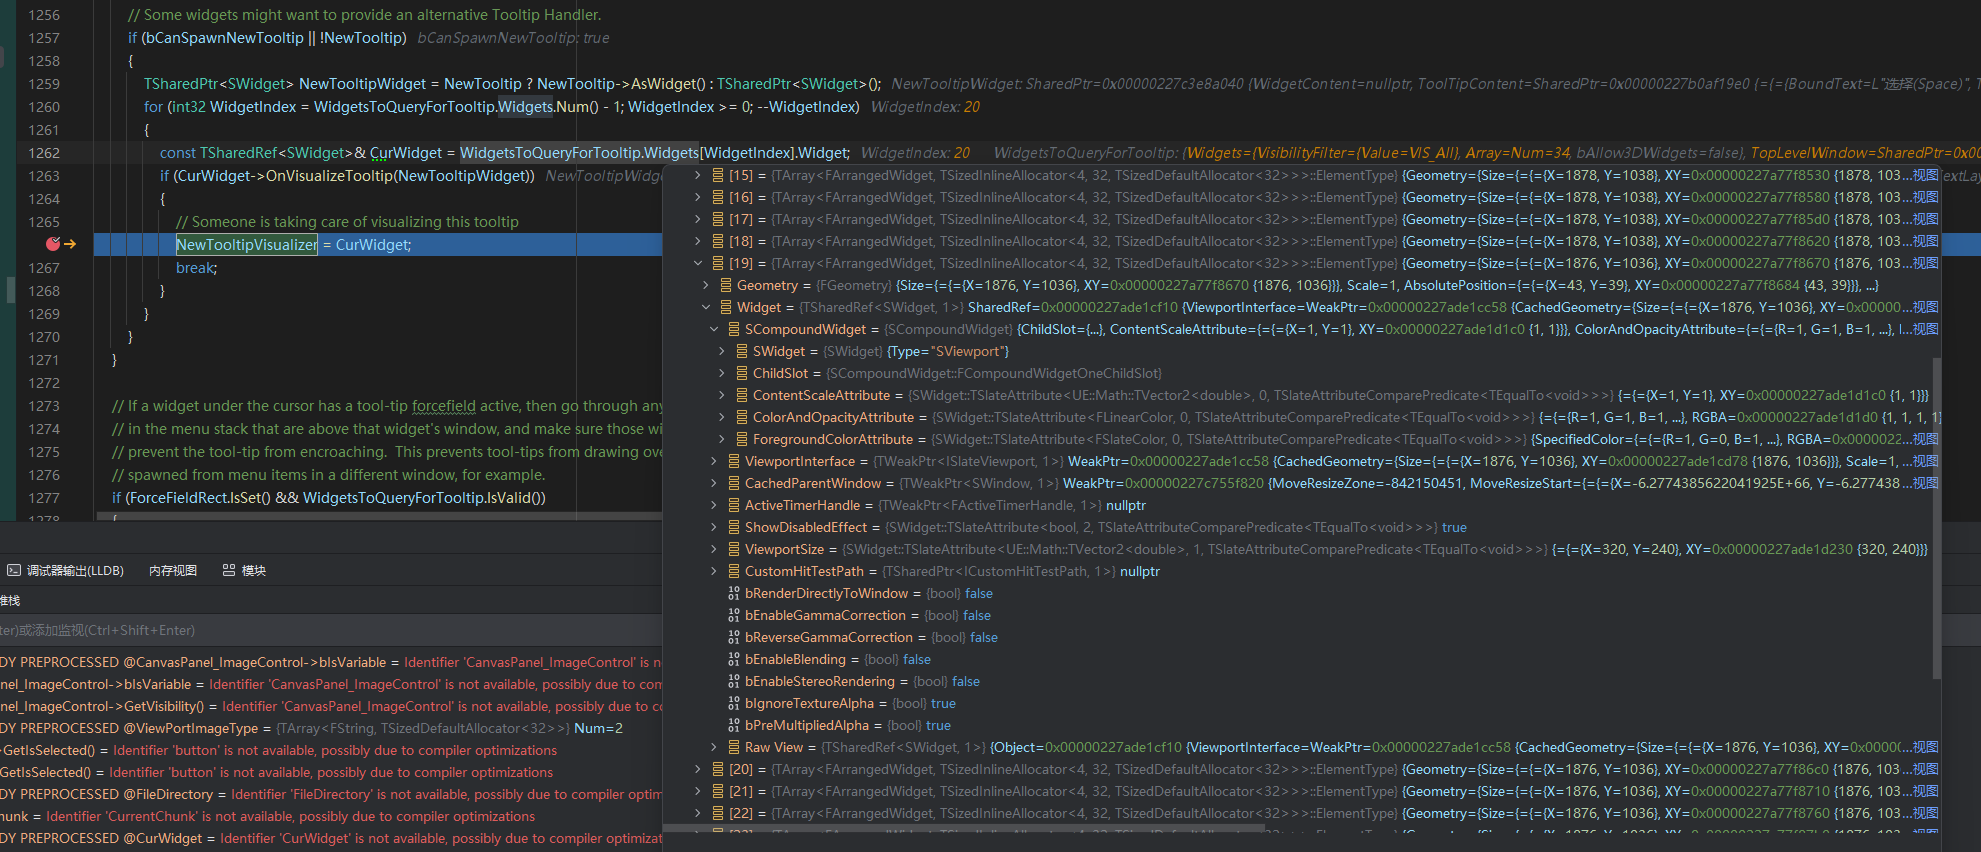The width and height of the screenshot is (1981, 852).
Task: Collapse the Widget node
Action: (x=706, y=307)
